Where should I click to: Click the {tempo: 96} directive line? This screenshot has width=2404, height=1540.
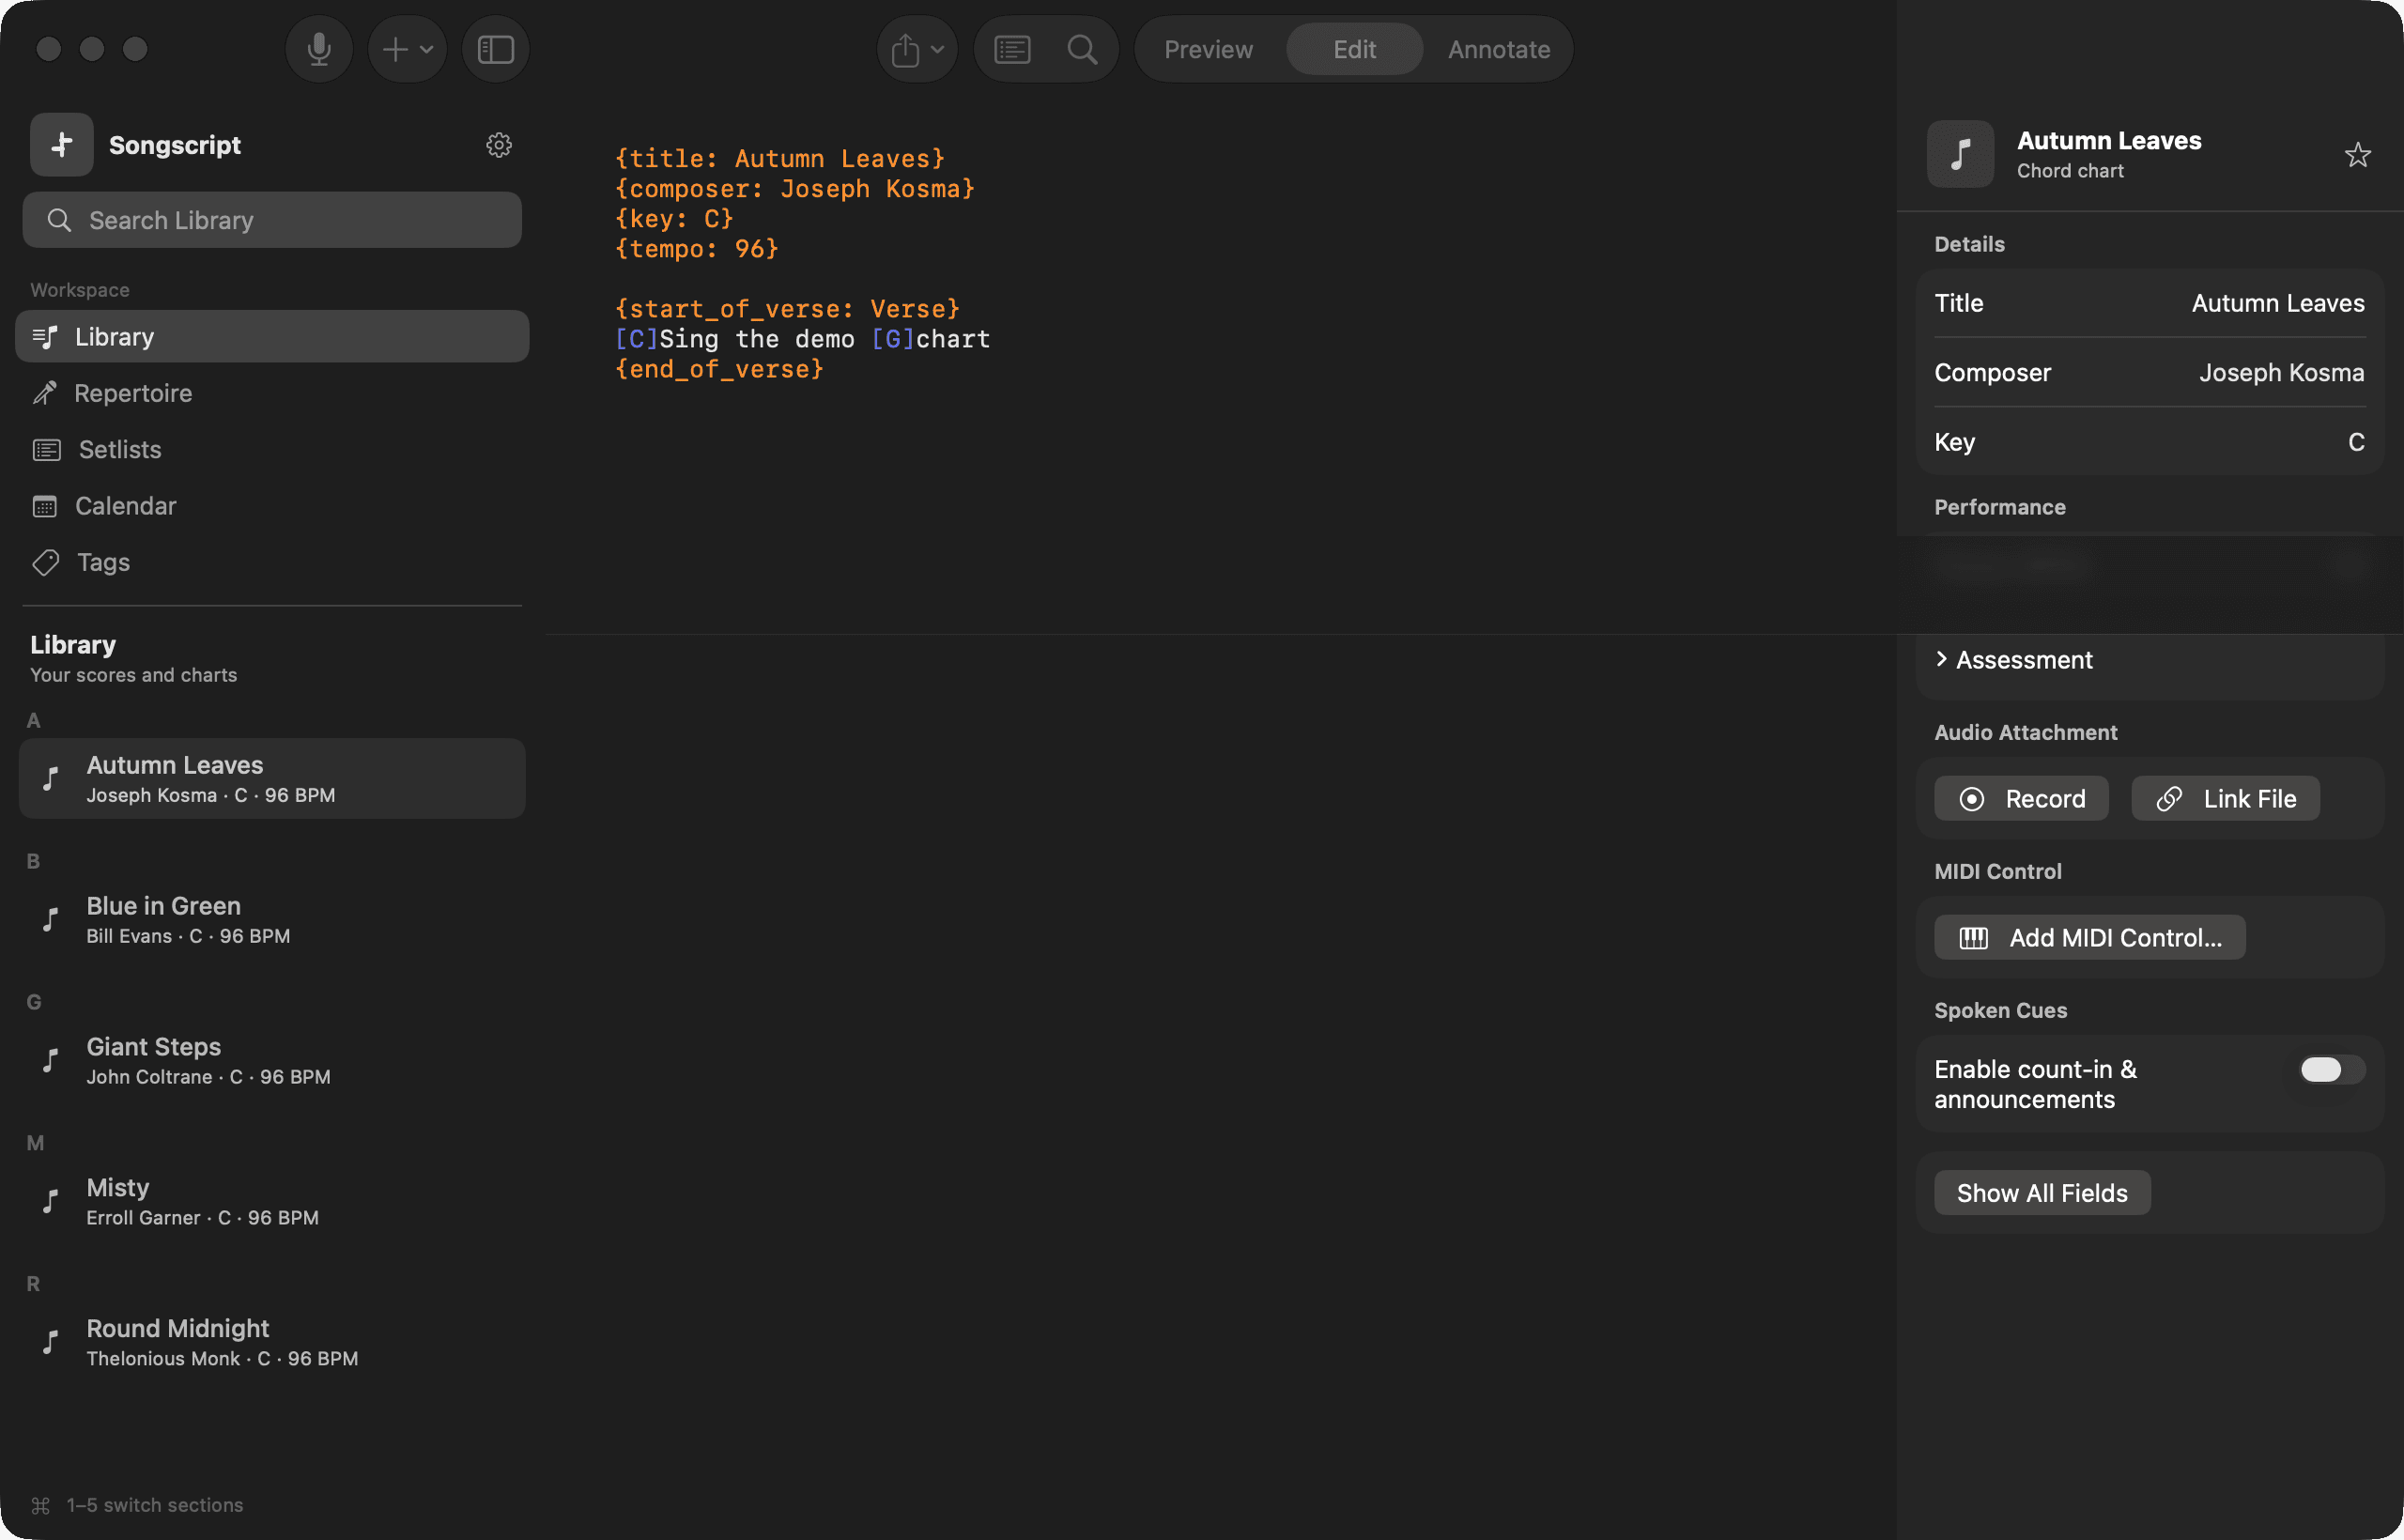(697, 248)
